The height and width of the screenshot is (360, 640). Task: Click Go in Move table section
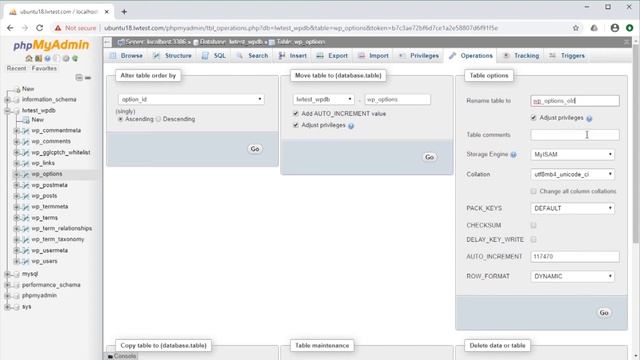(x=429, y=157)
